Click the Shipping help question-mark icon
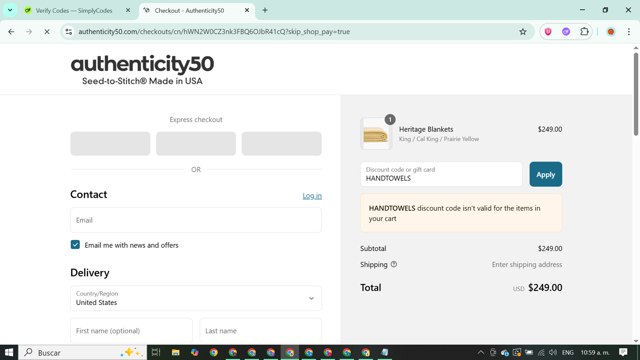 click(x=393, y=264)
